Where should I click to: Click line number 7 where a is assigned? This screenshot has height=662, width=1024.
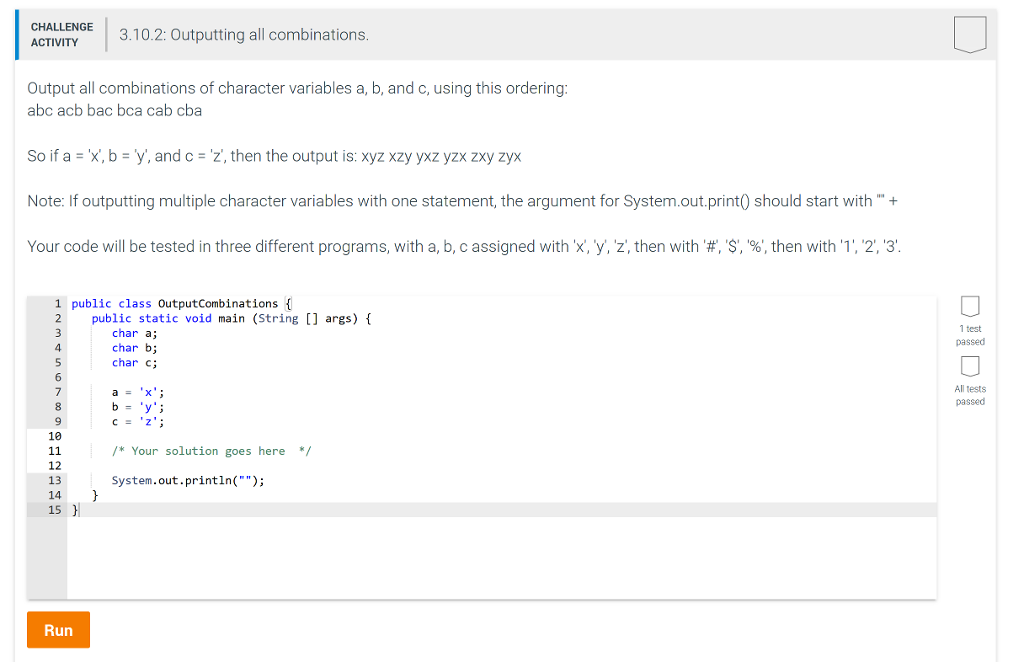click(x=57, y=391)
